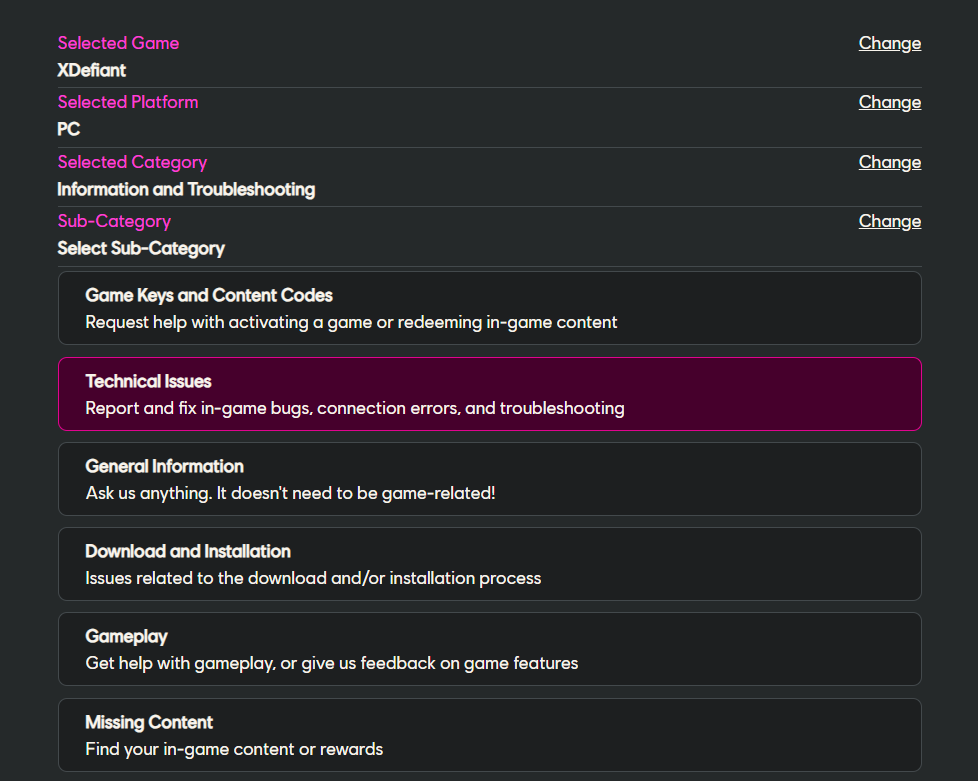Click Change next to Sub-Category
Viewport: 978px width, 781px height.
(x=889, y=221)
